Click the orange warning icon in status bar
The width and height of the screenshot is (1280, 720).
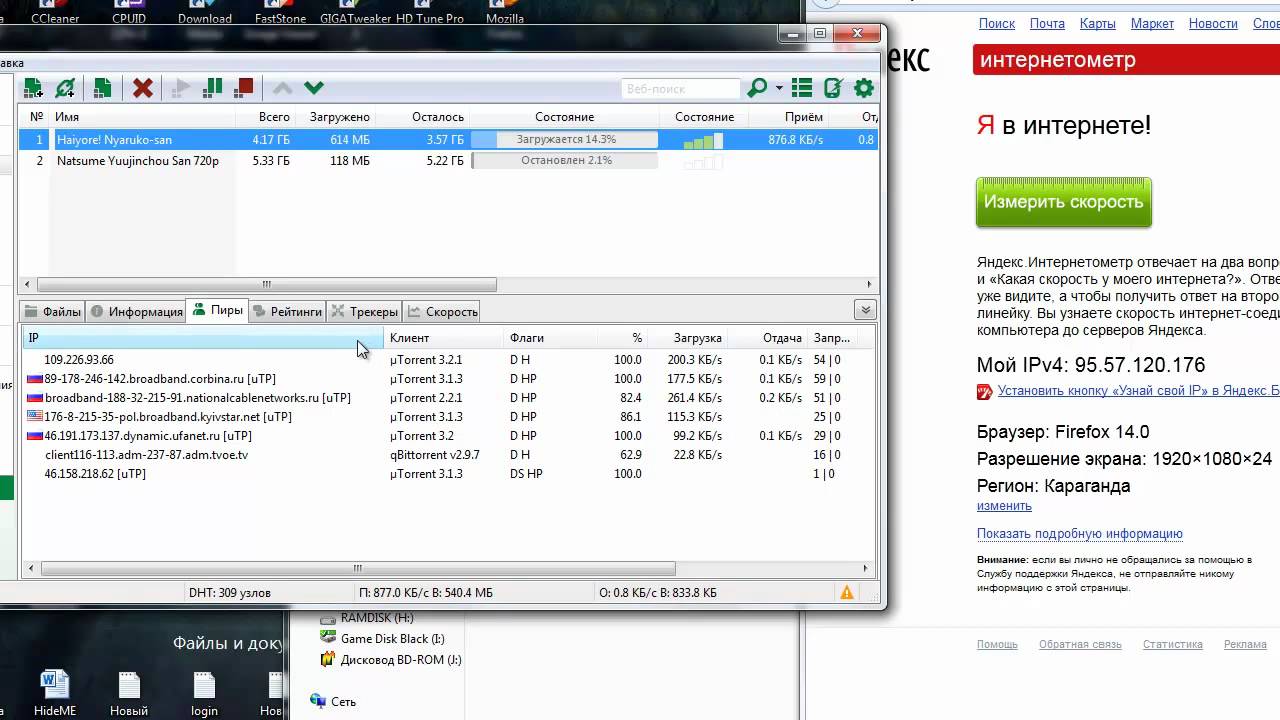click(847, 592)
